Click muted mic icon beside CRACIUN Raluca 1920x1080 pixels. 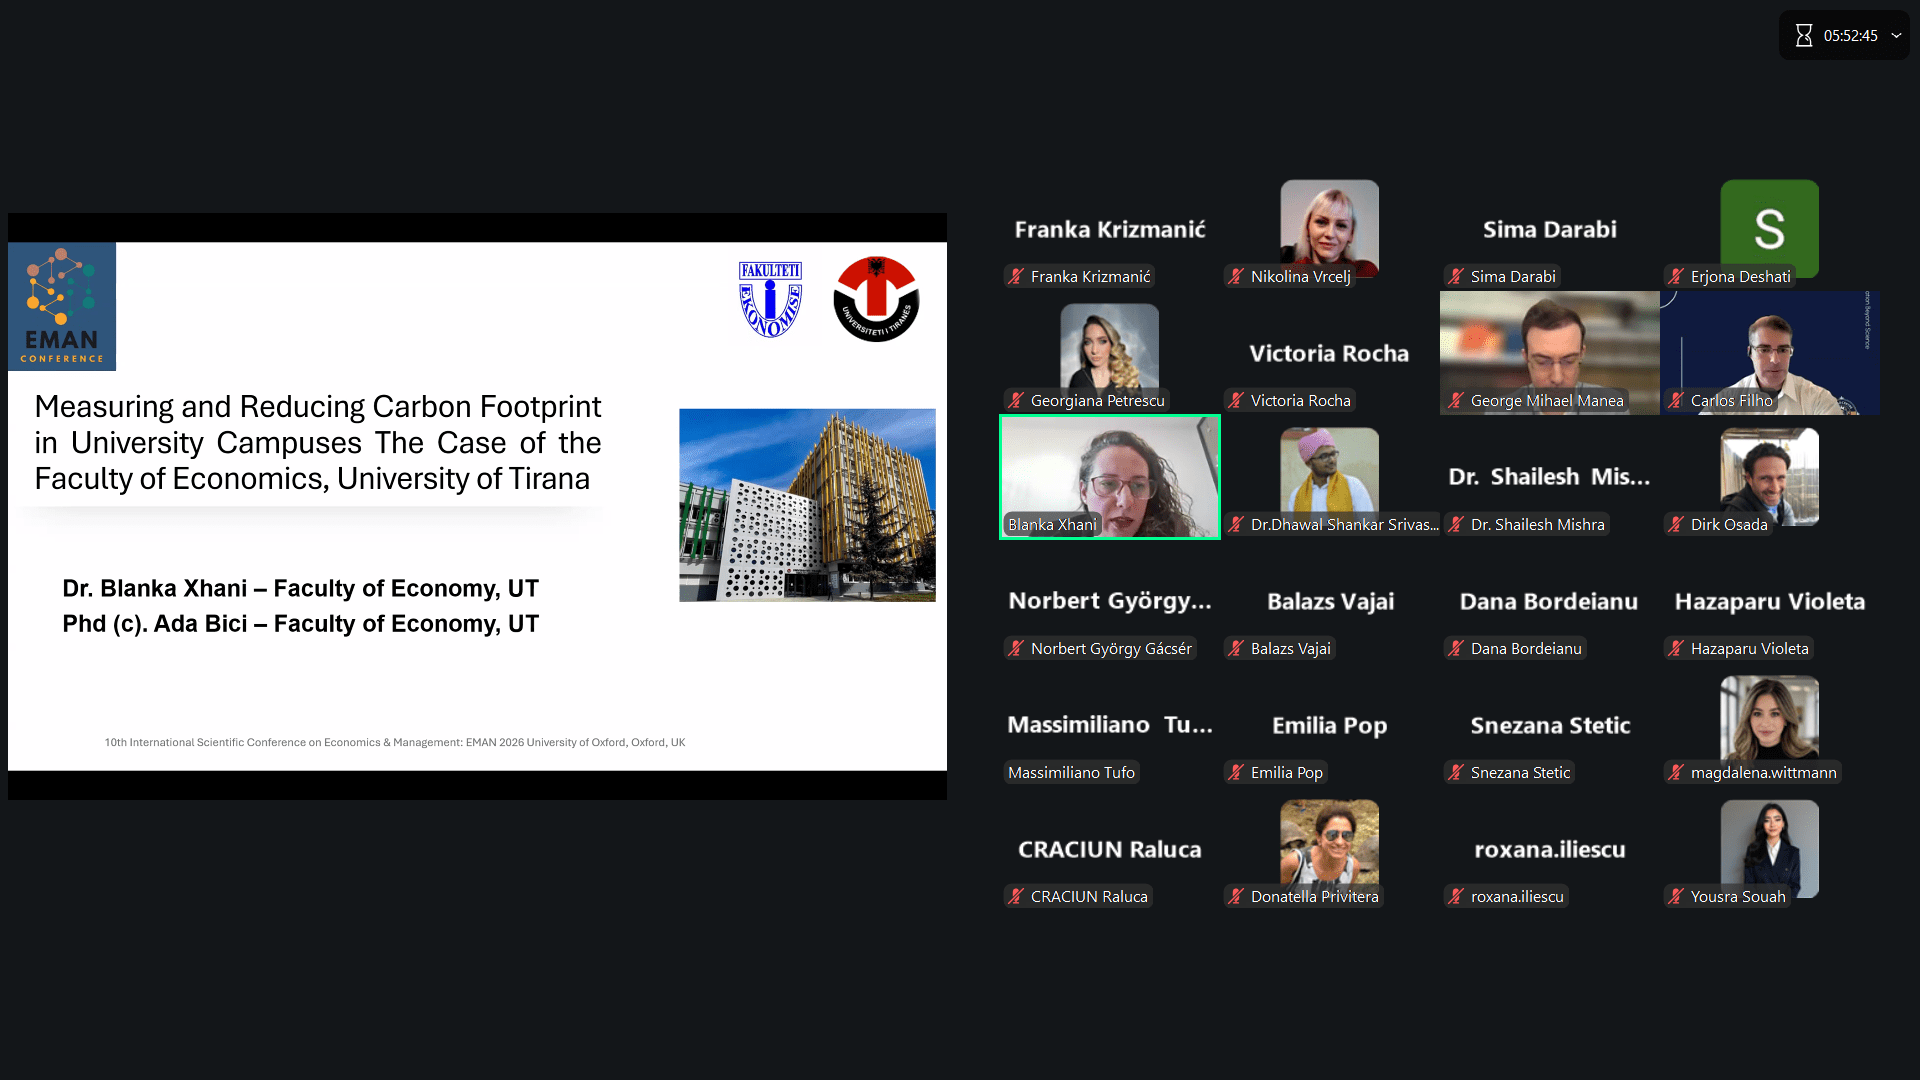tap(1016, 897)
